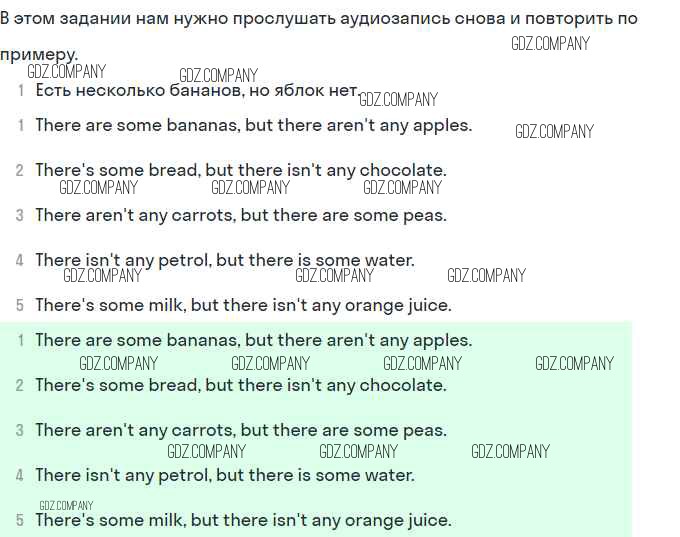Select number 5 in the green block
This screenshot has height=537, width=680.
[x=20, y=521]
